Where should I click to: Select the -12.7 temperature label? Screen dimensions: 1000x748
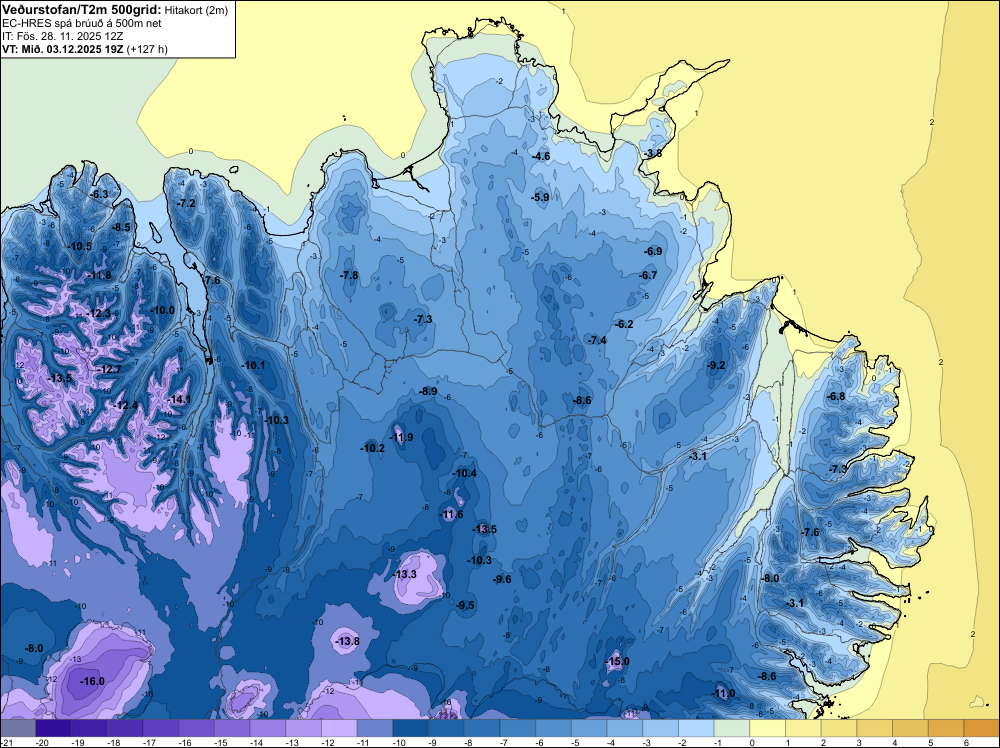[x=109, y=369]
